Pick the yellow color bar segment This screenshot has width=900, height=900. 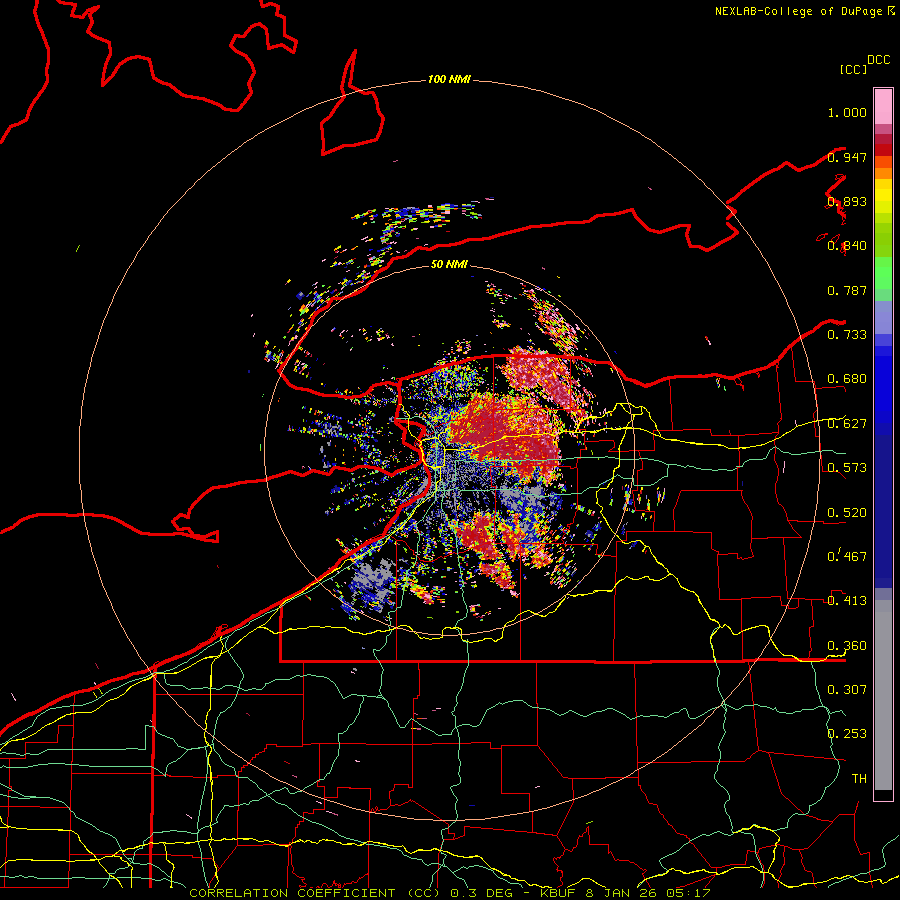pos(883,196)
